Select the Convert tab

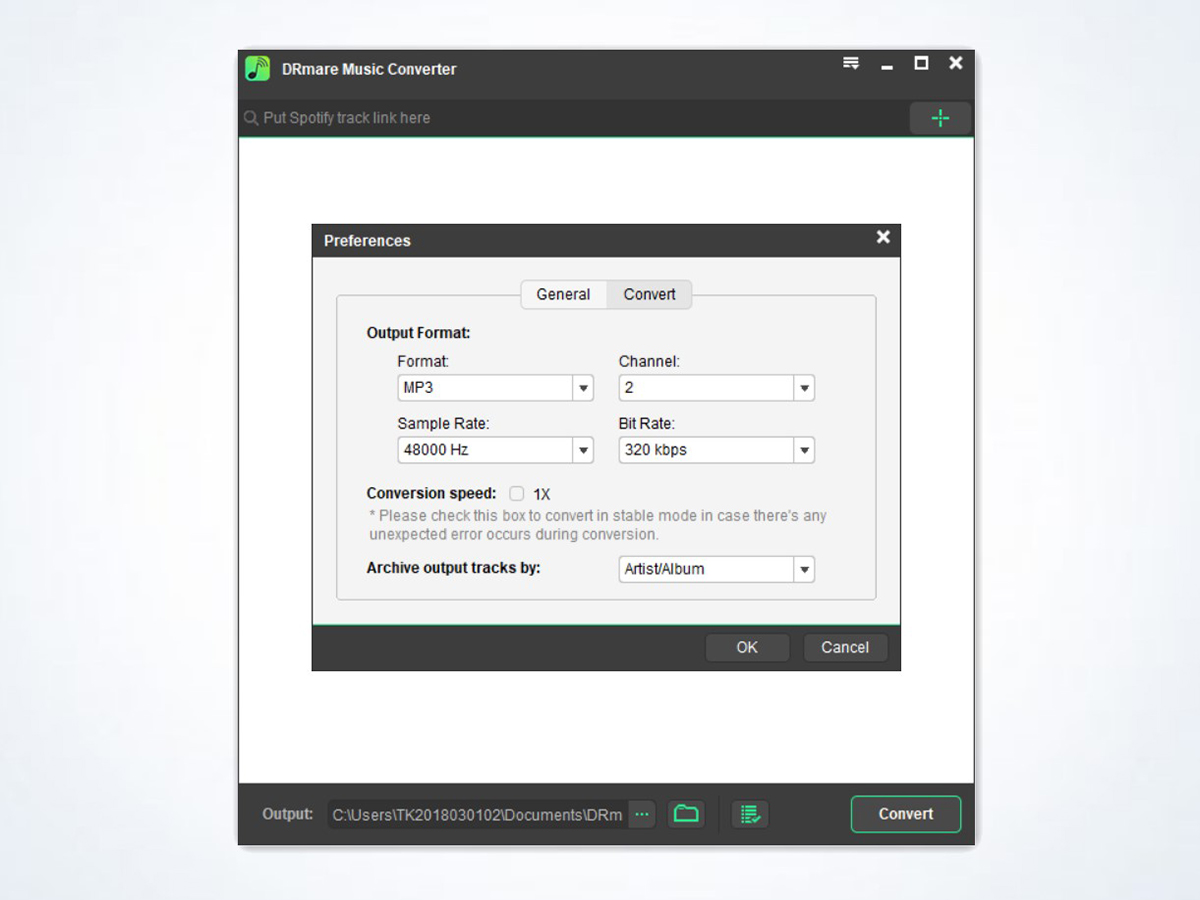(x=650, y=294)
